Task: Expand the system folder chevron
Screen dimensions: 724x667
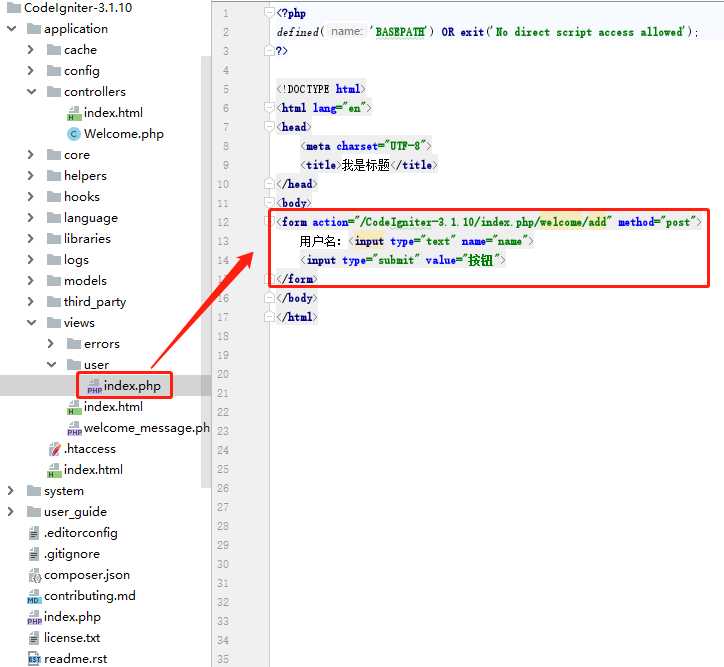Action: (11, 491)
